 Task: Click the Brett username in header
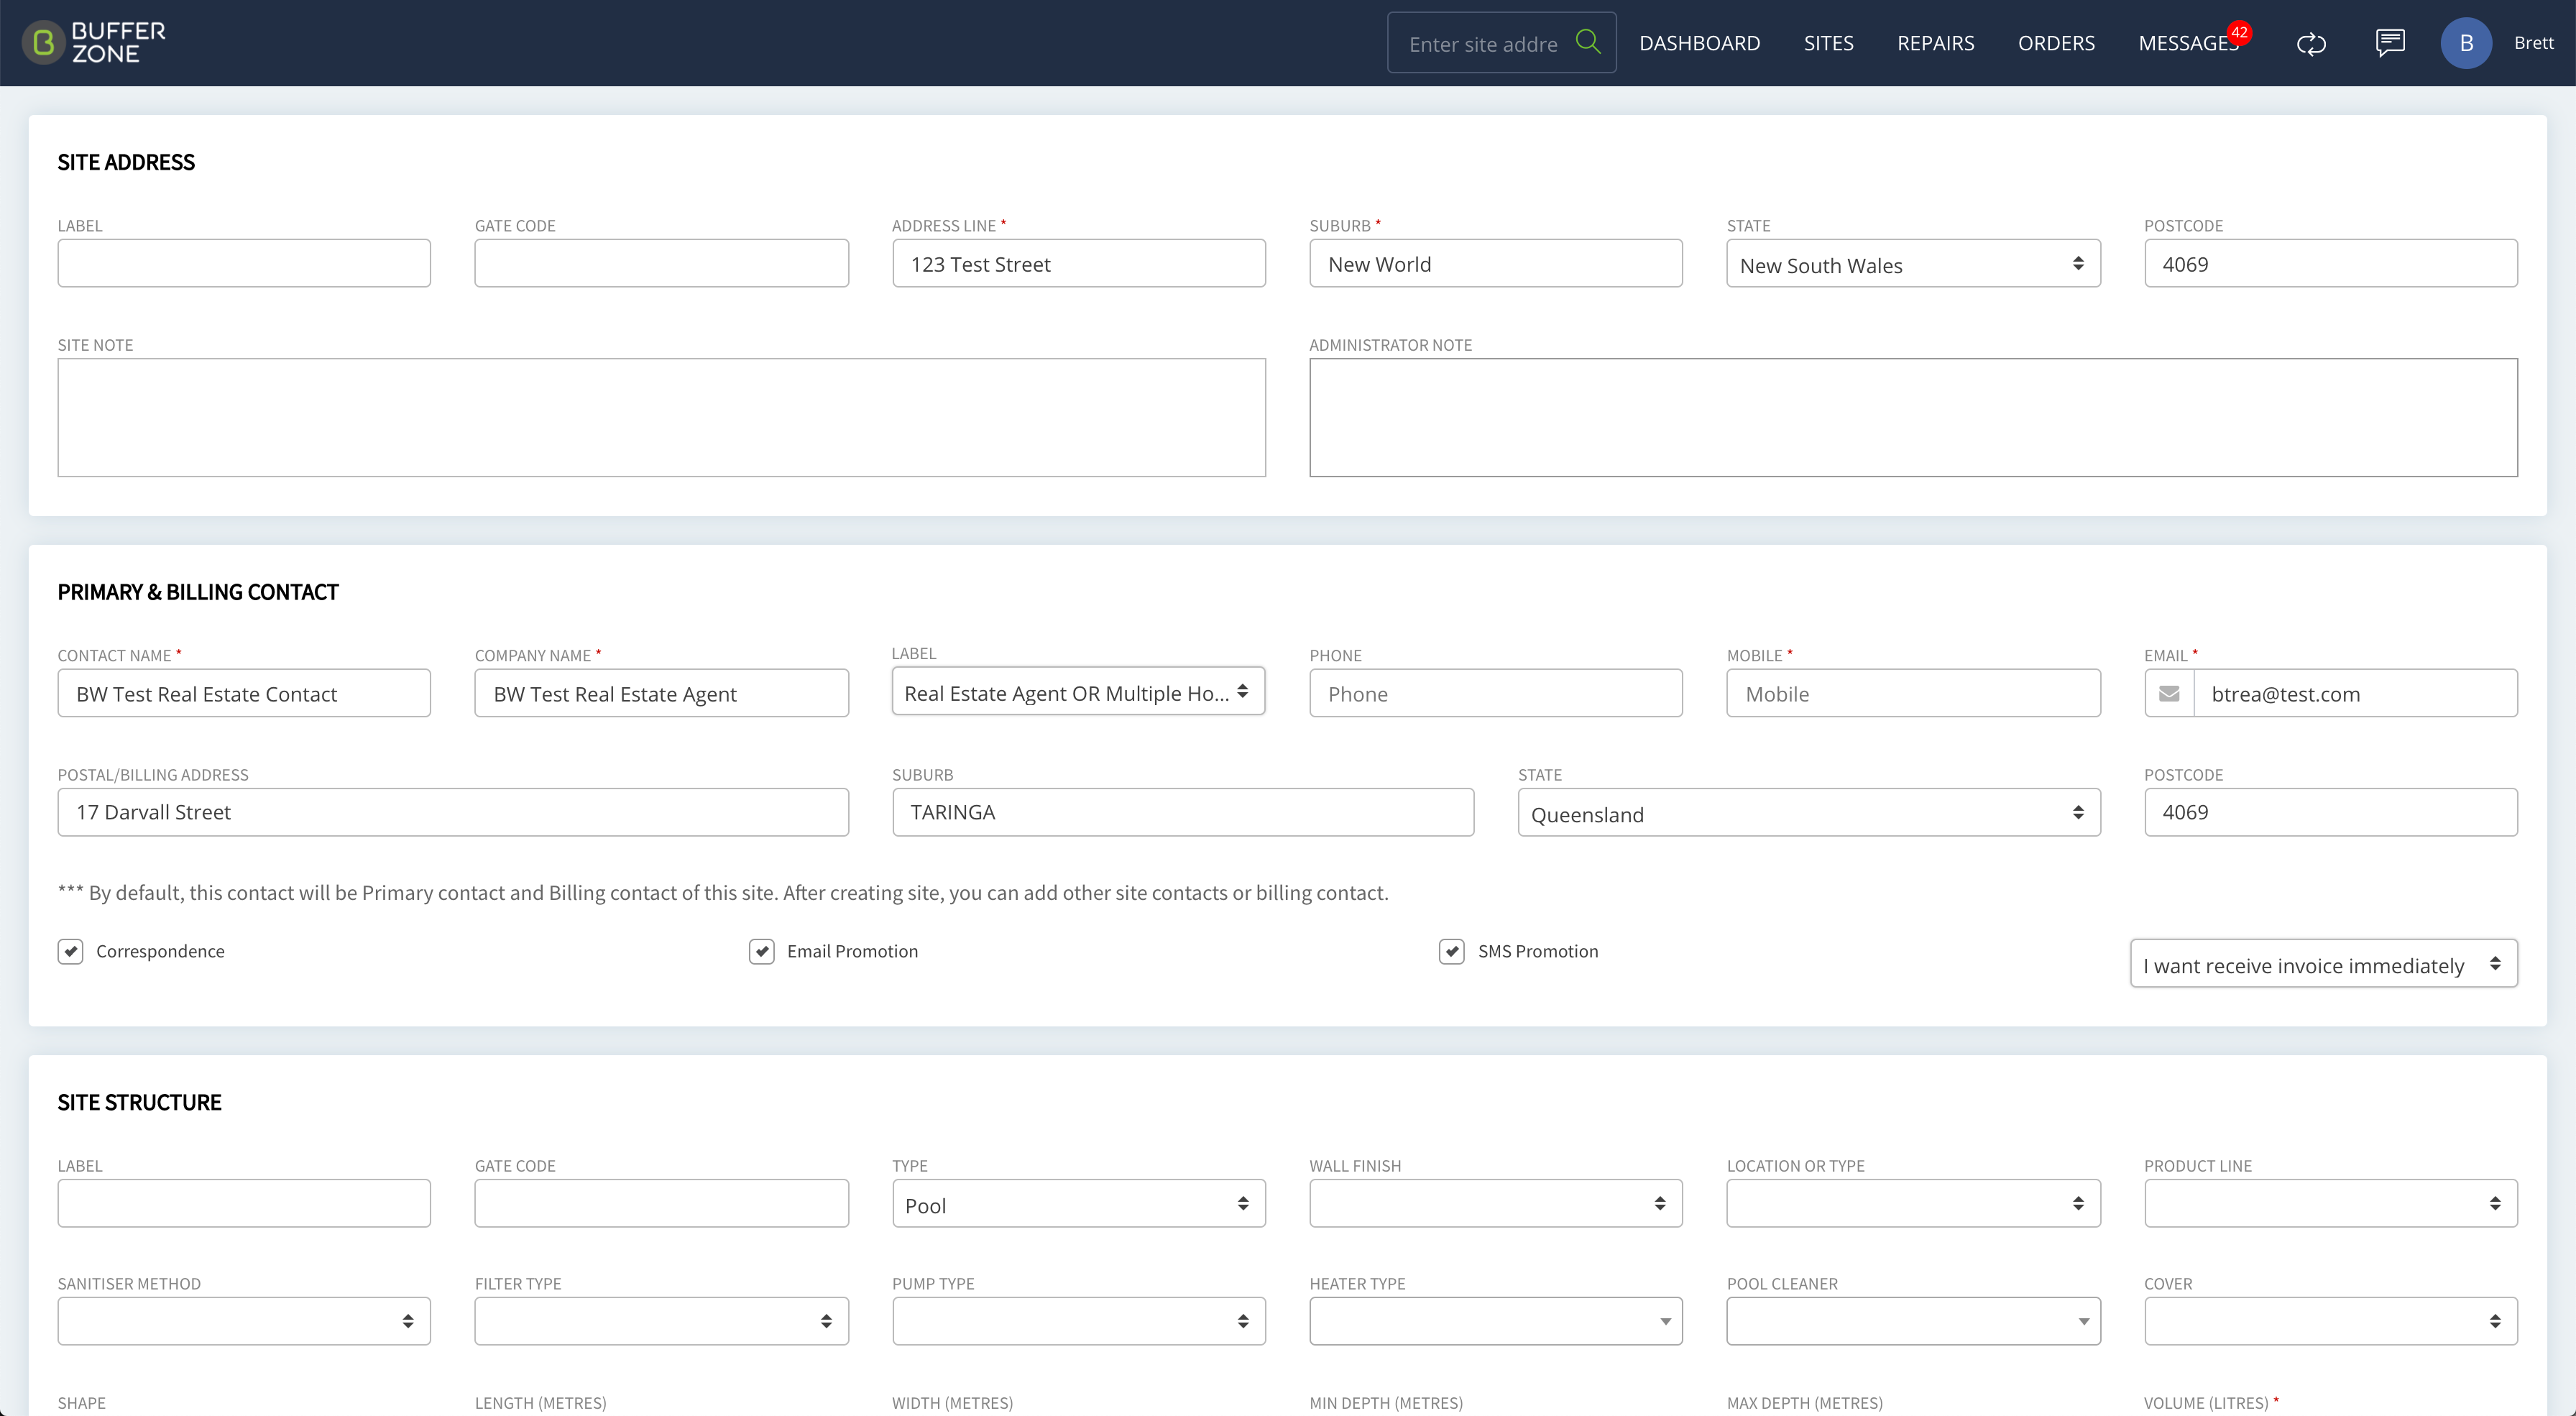click(2533, 43)
